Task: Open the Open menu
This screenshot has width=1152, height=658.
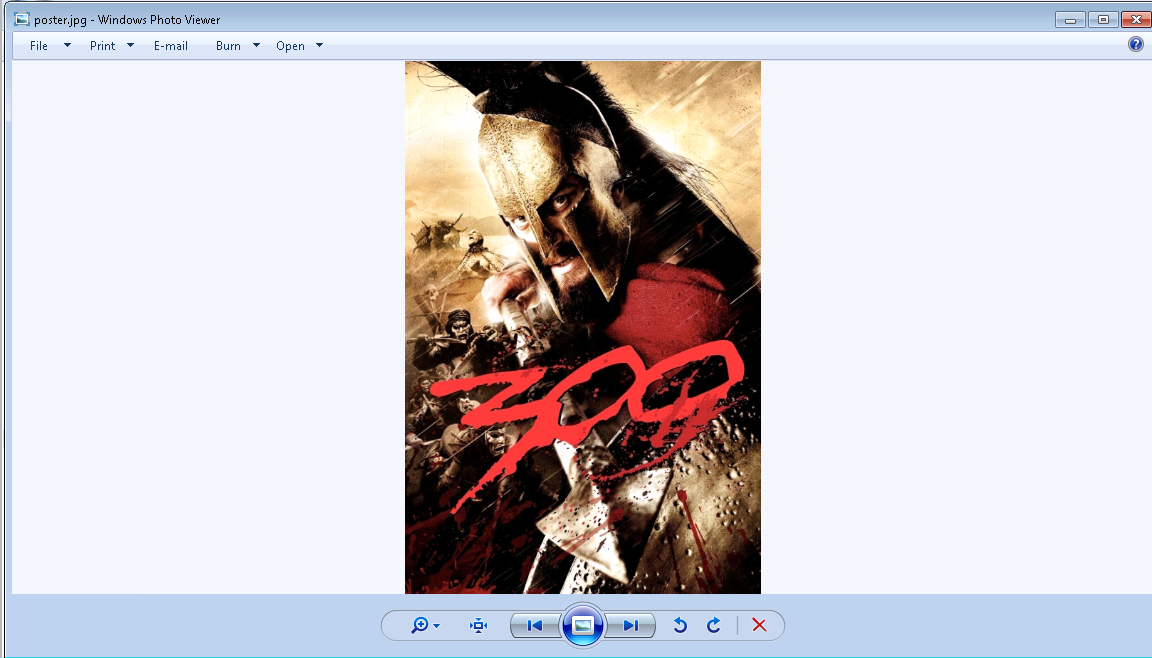Action: [290, 46]
